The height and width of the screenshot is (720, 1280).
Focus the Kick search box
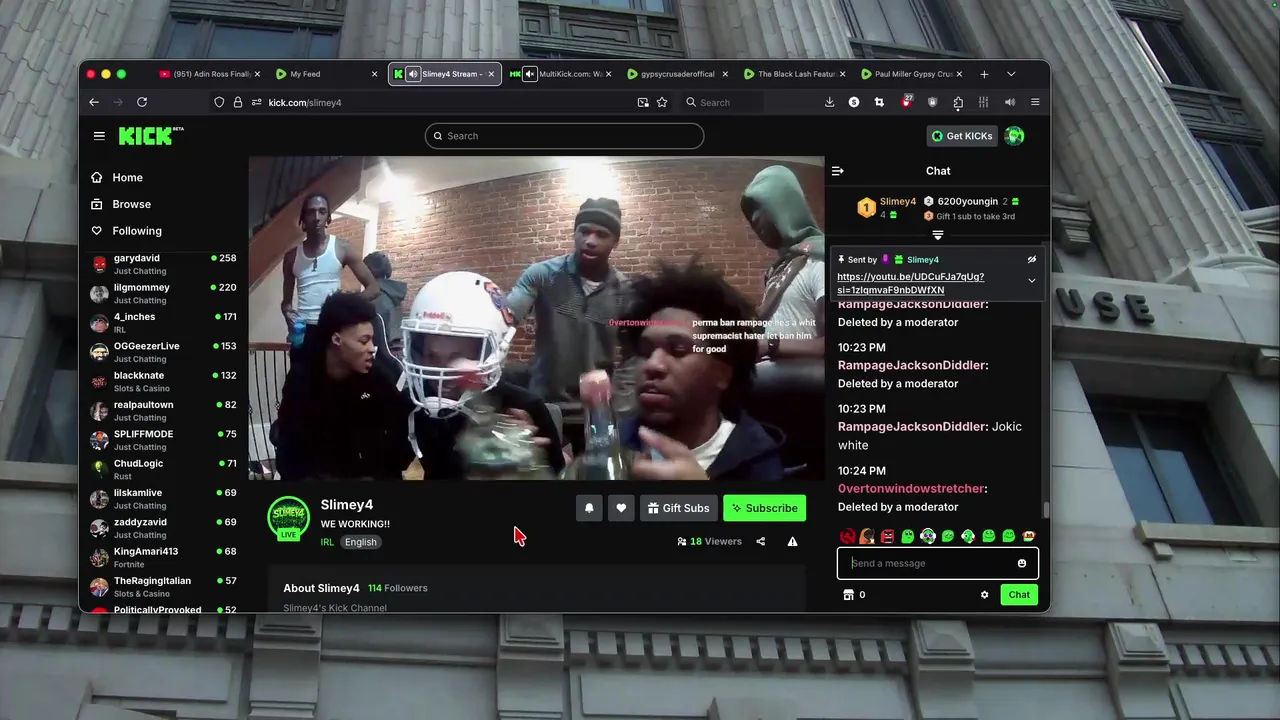click(x=564, y=136)
